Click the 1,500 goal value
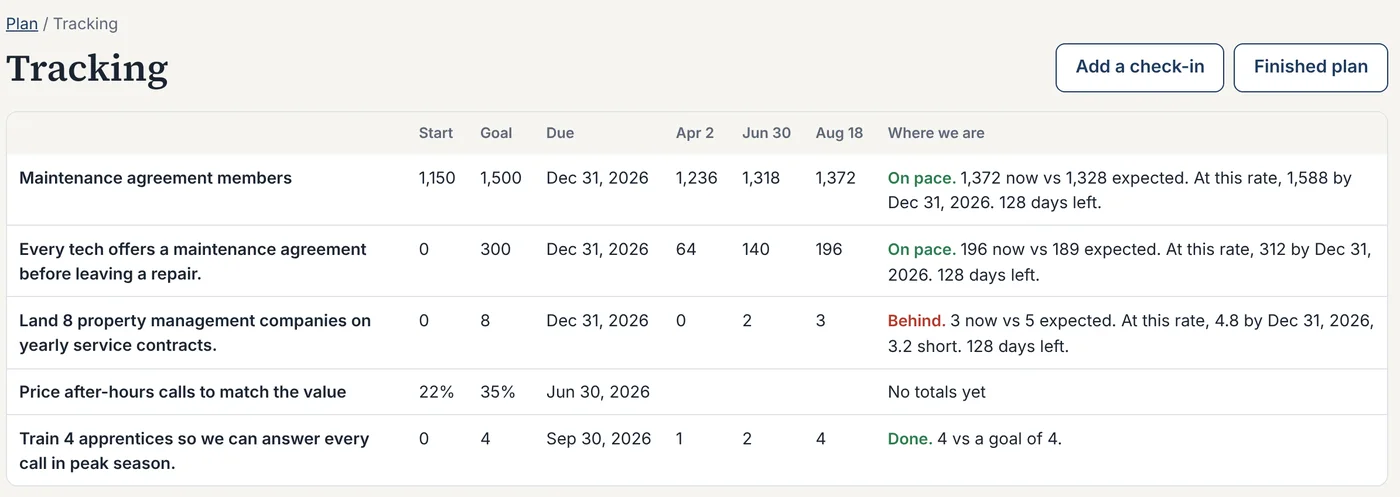Viewport: 1400px width, 497px height. 501,178
